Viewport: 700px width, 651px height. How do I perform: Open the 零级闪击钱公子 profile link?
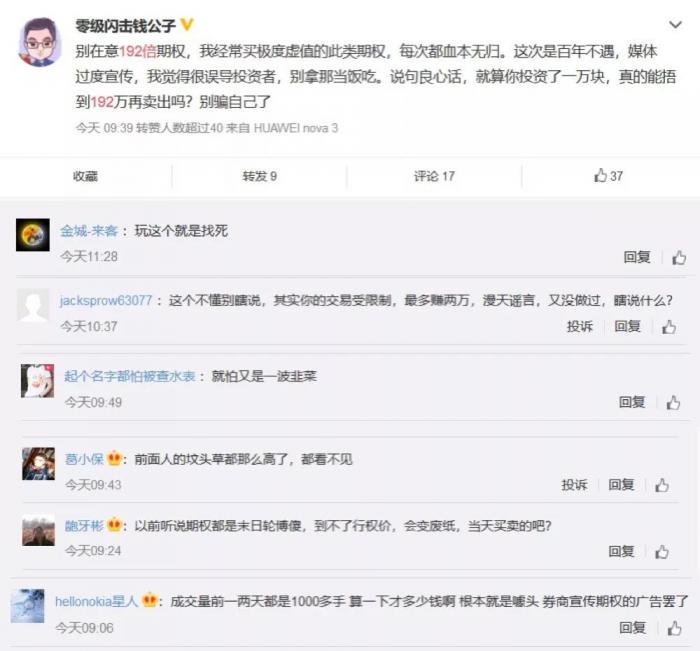125,24
